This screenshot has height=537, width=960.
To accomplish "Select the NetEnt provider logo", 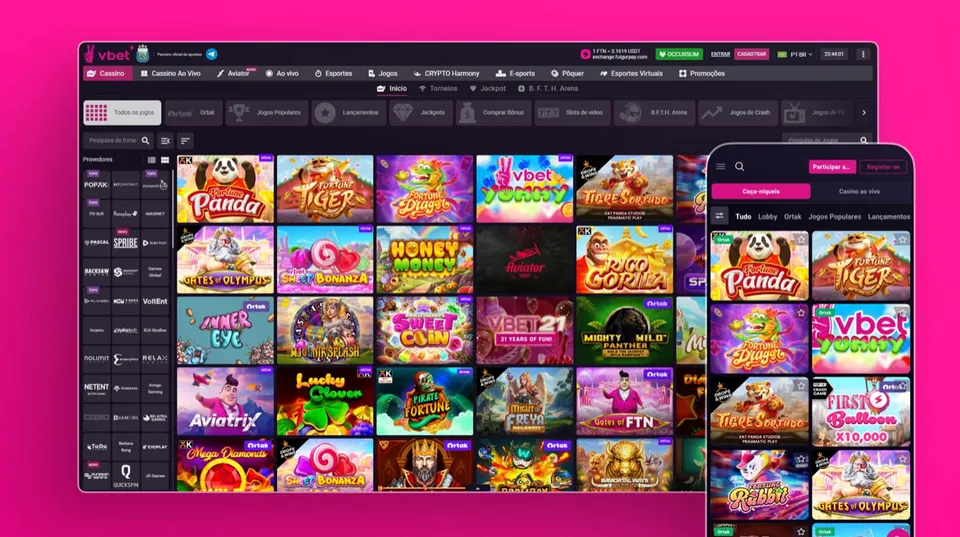I will 96,388.
